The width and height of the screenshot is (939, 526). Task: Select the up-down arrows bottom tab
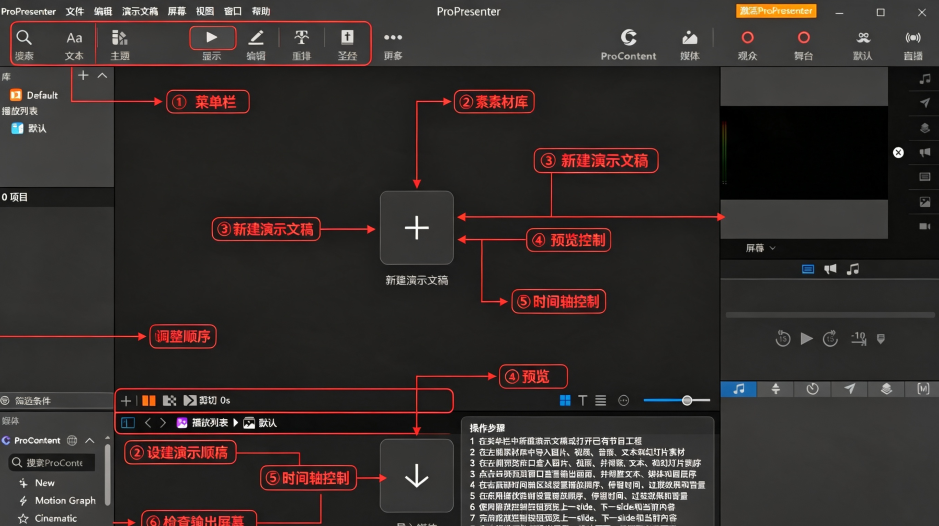pyautogui.click(x=776, y=389)
